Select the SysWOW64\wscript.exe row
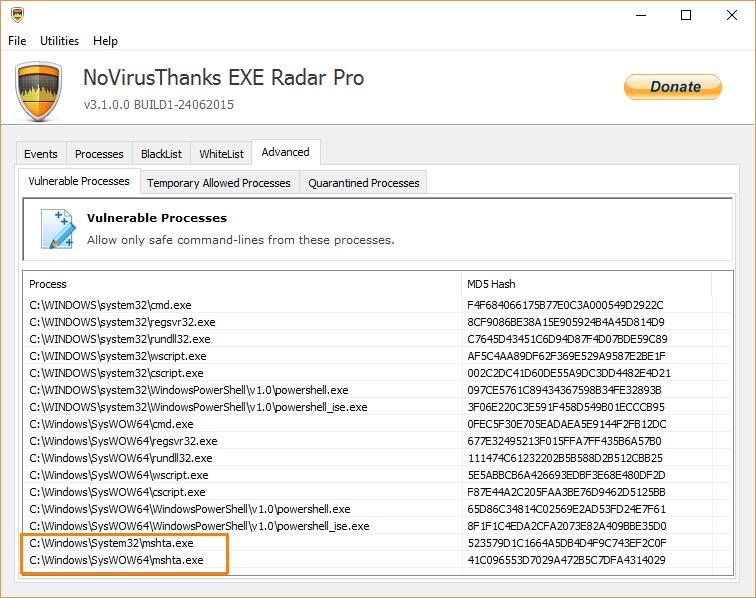 pyautogui.click(x=378, y=475)
